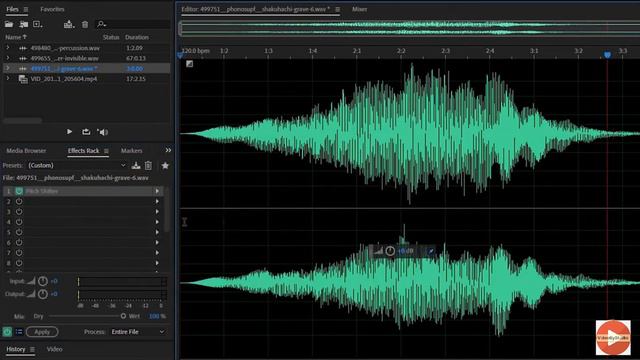The image size is (640, 360).
Task: Open the Presets (Custom) dropdown
Action: (x=77, y=165)
